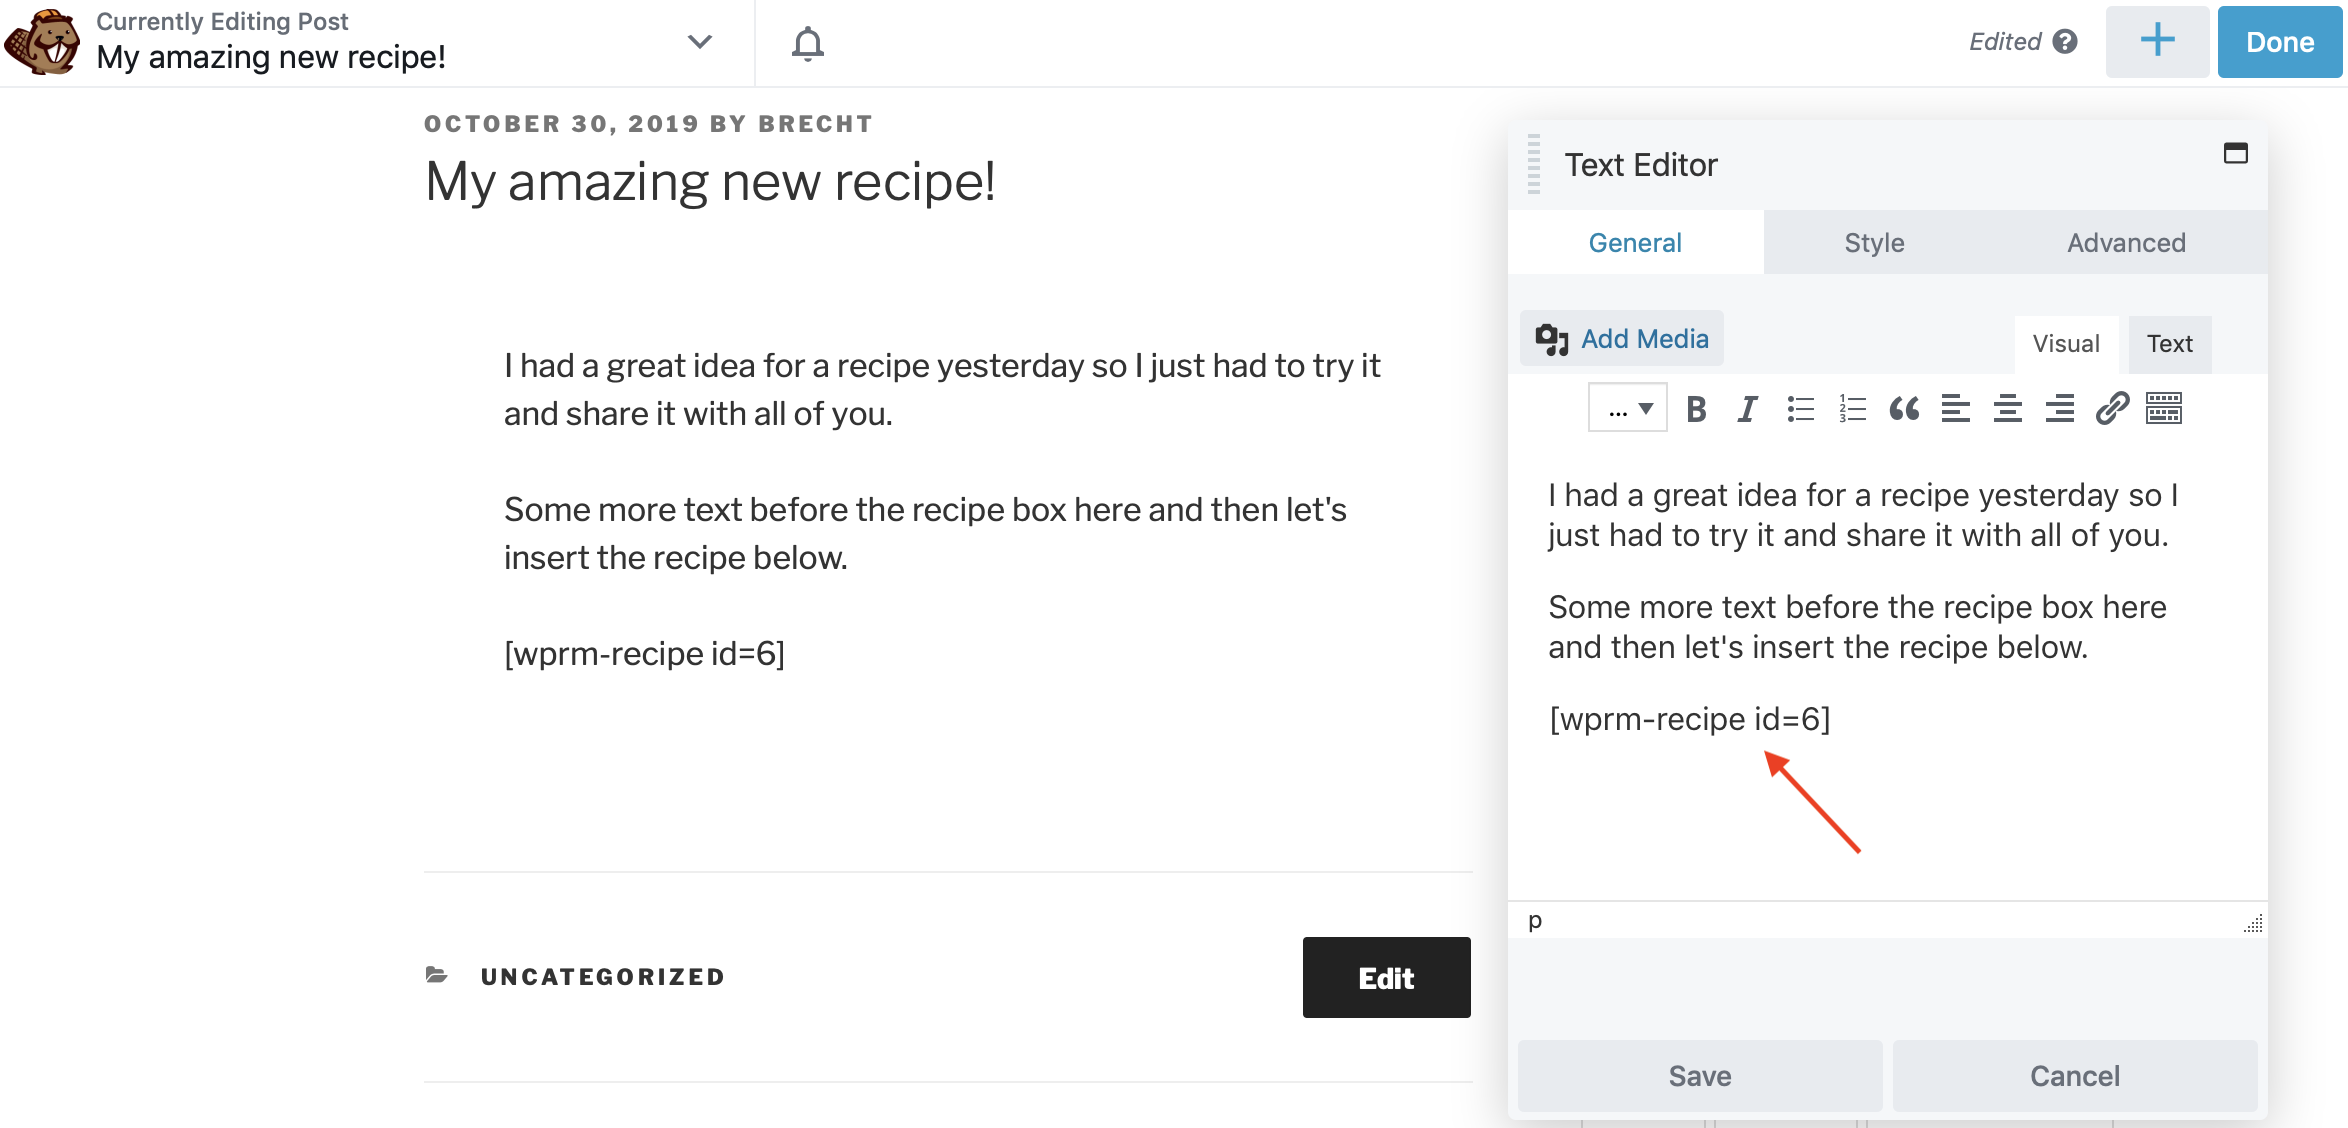This screenshot has width=2348, height=1128.
Task: Open the notifications bell
Action: [808, 43]
